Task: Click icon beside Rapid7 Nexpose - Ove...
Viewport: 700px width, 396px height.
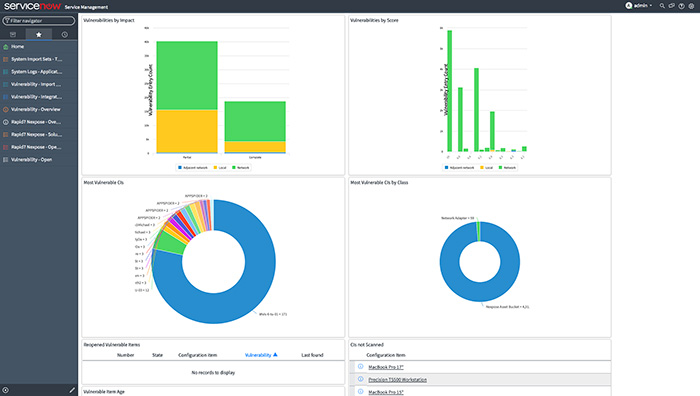Action: tap(6, 122)
